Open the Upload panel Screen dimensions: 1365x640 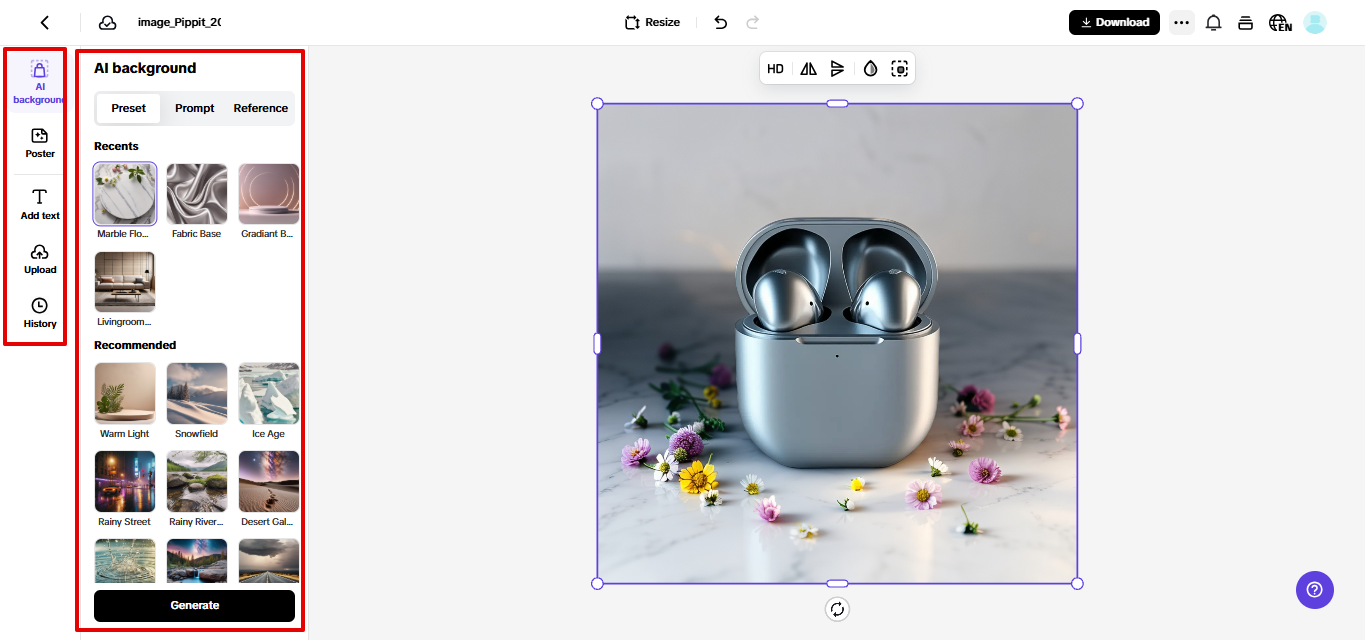pyautogui.click(x=39, y=258)
